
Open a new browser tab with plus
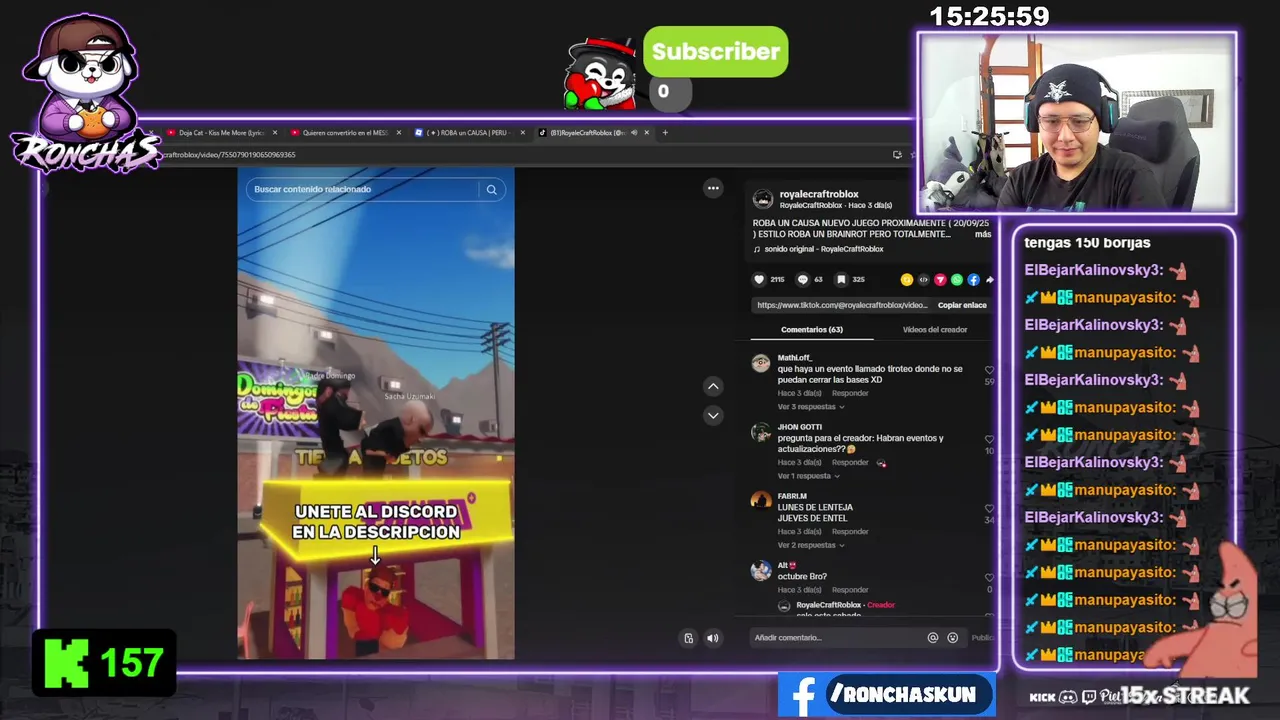pyautogui.click(x=665, y=133)
